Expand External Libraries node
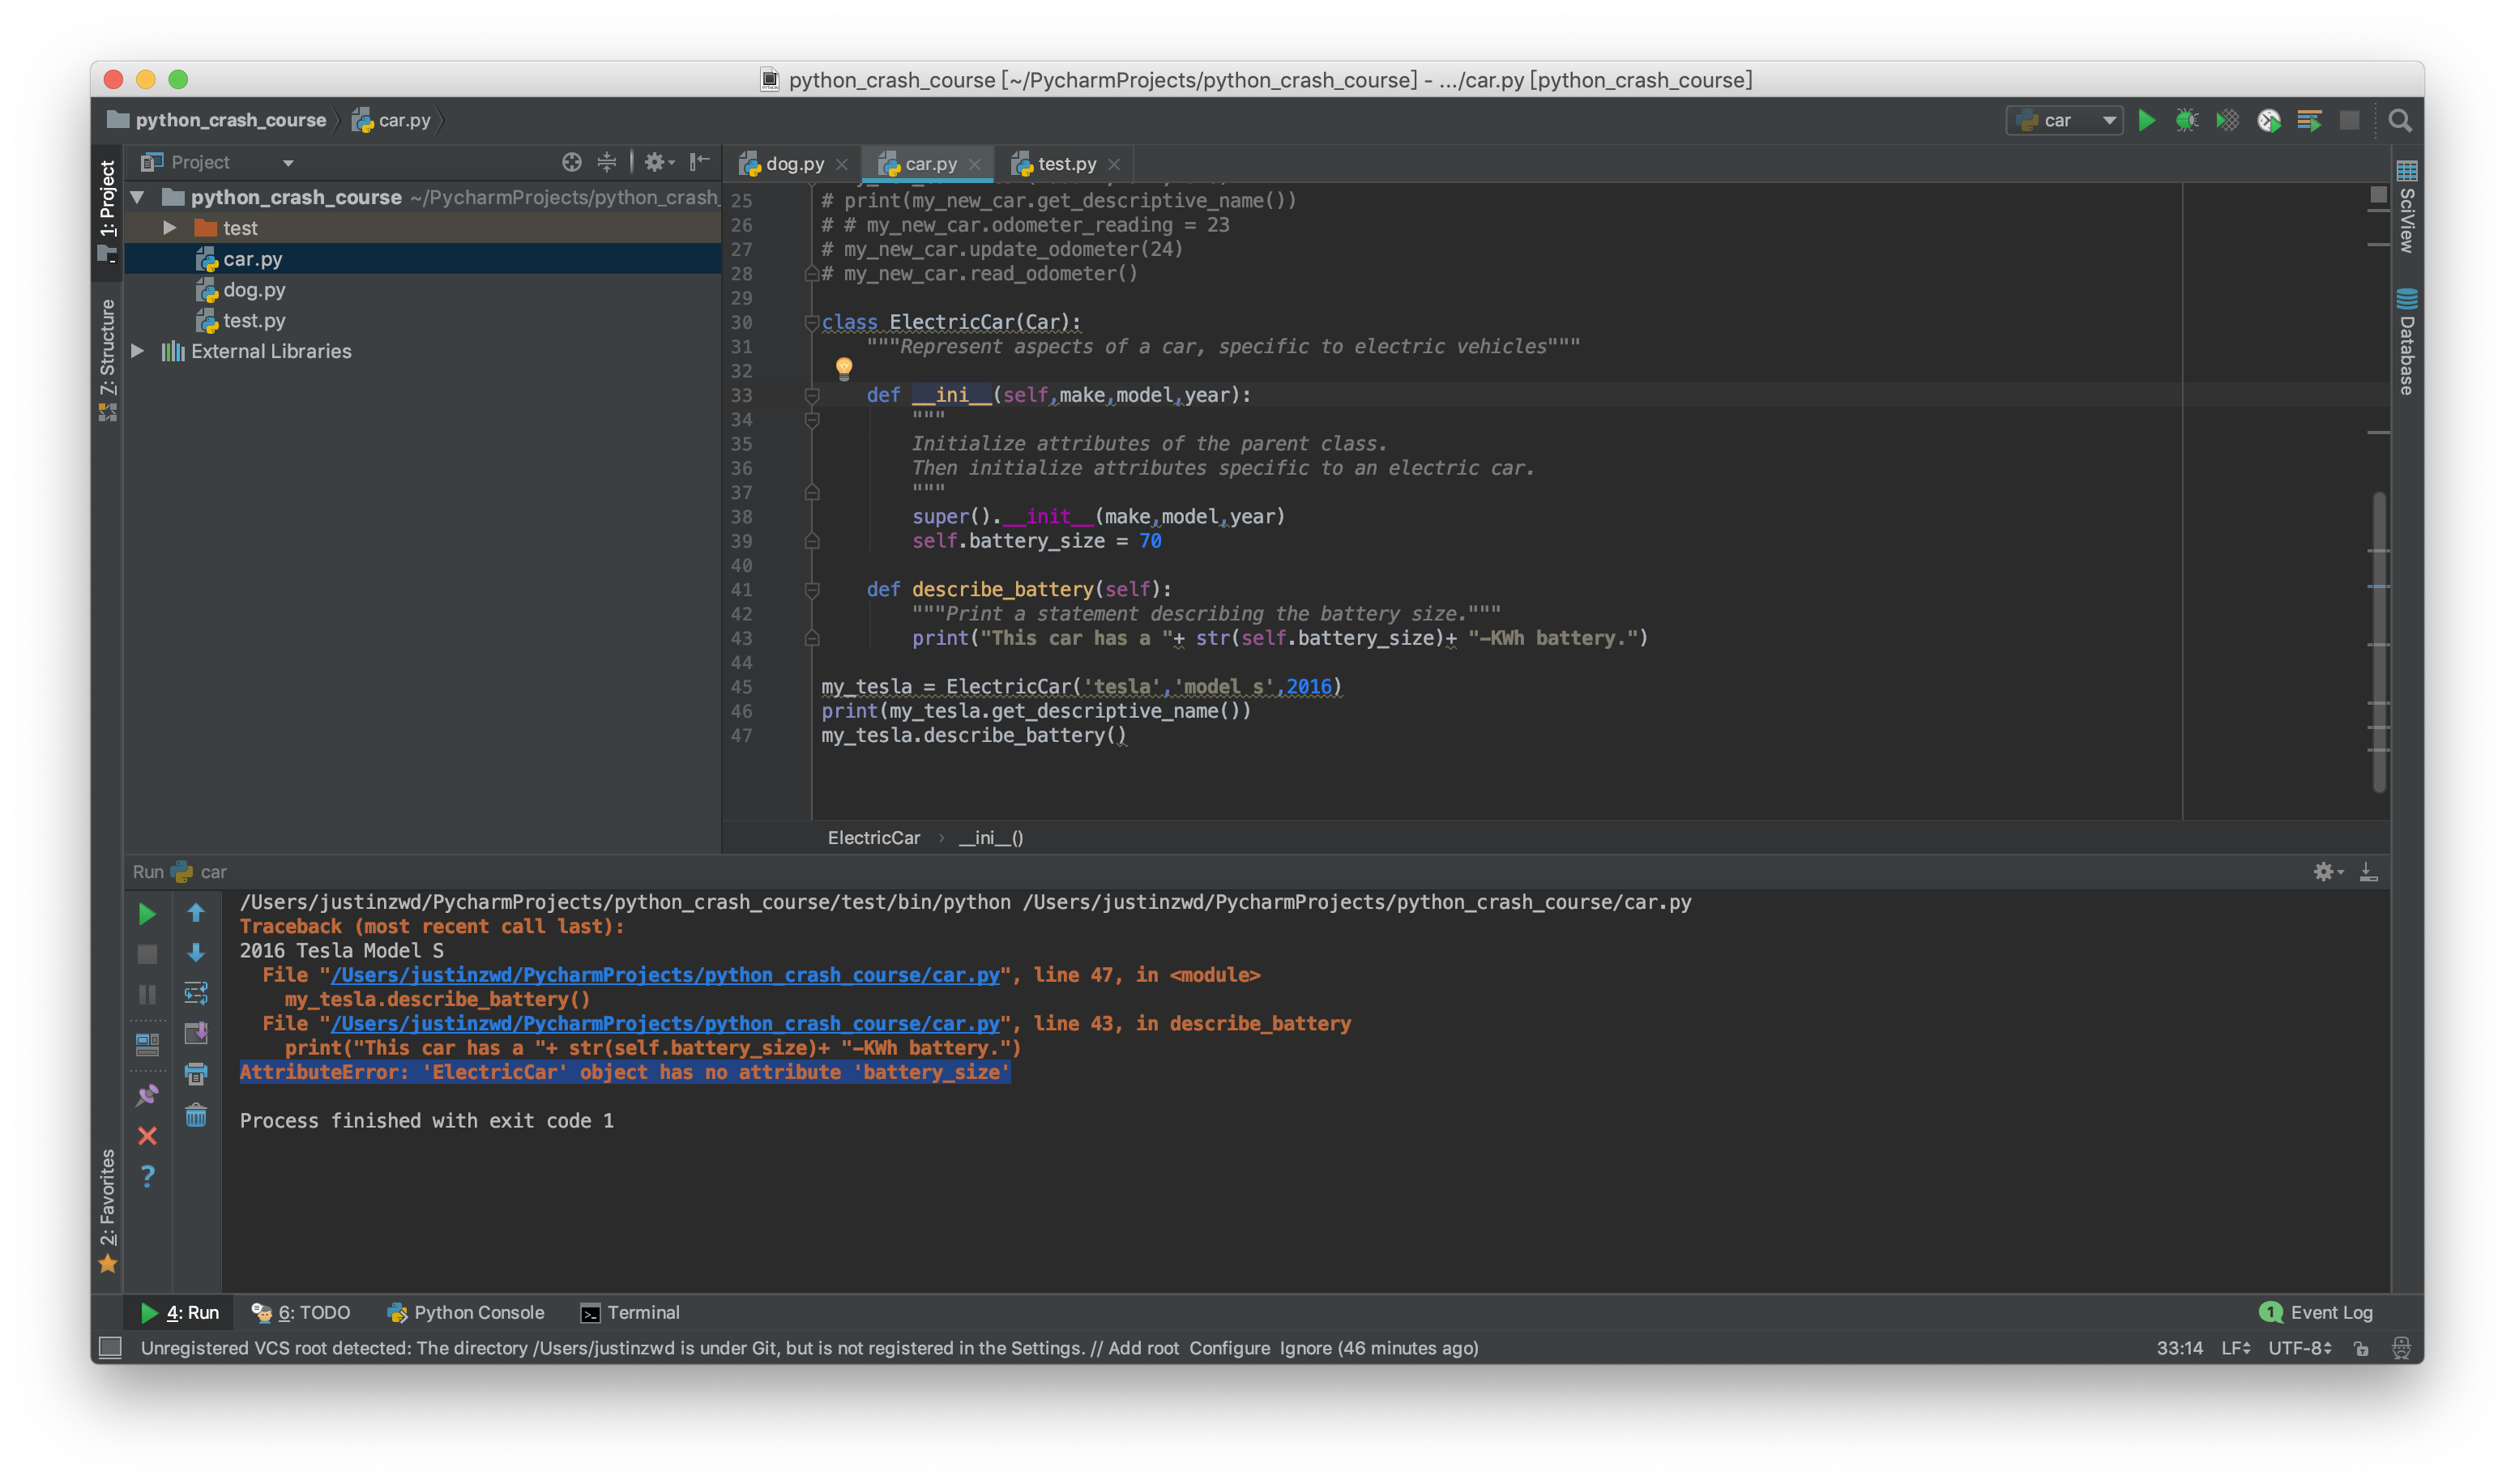The image size is (2515, 1484). 138,351
